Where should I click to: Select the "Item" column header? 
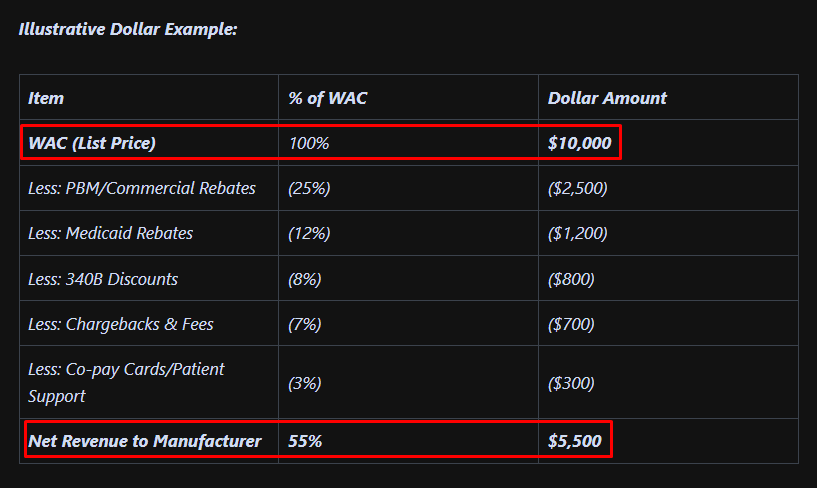(x=46, y=98)
